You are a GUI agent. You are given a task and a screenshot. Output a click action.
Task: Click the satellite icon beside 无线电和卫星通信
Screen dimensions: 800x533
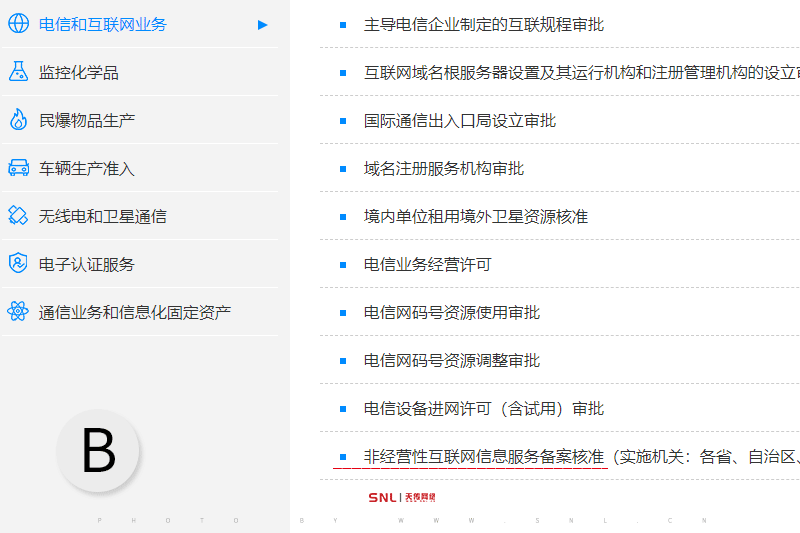pos(18,216)
